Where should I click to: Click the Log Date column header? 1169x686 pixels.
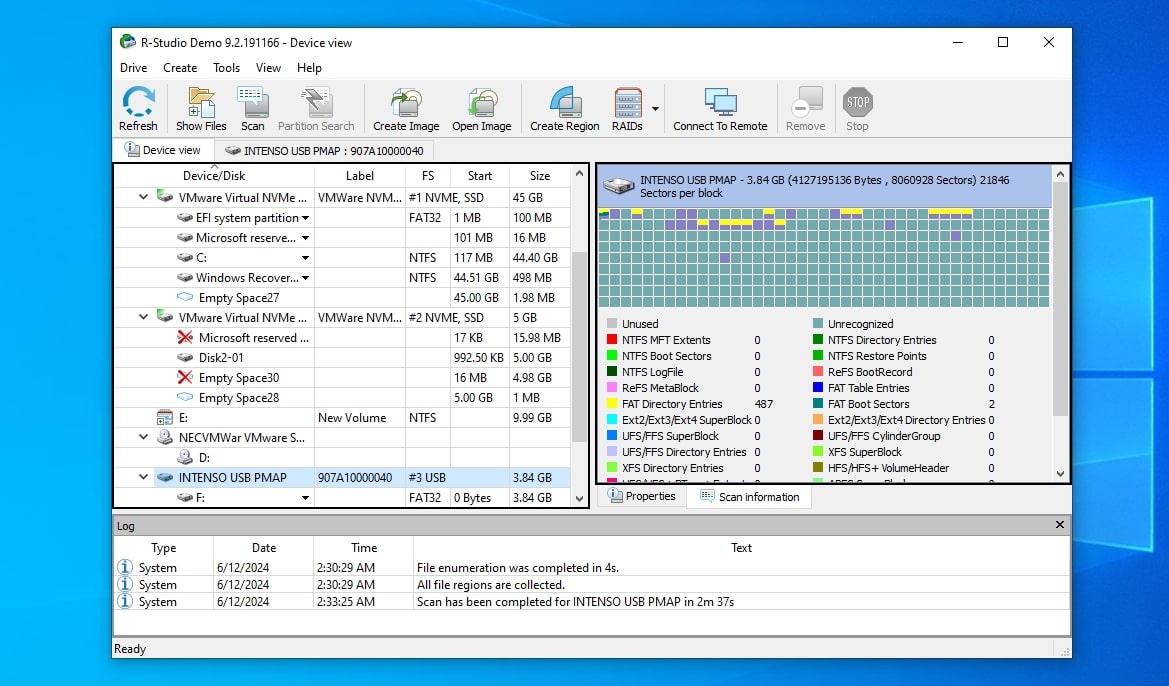coord(263,548)
